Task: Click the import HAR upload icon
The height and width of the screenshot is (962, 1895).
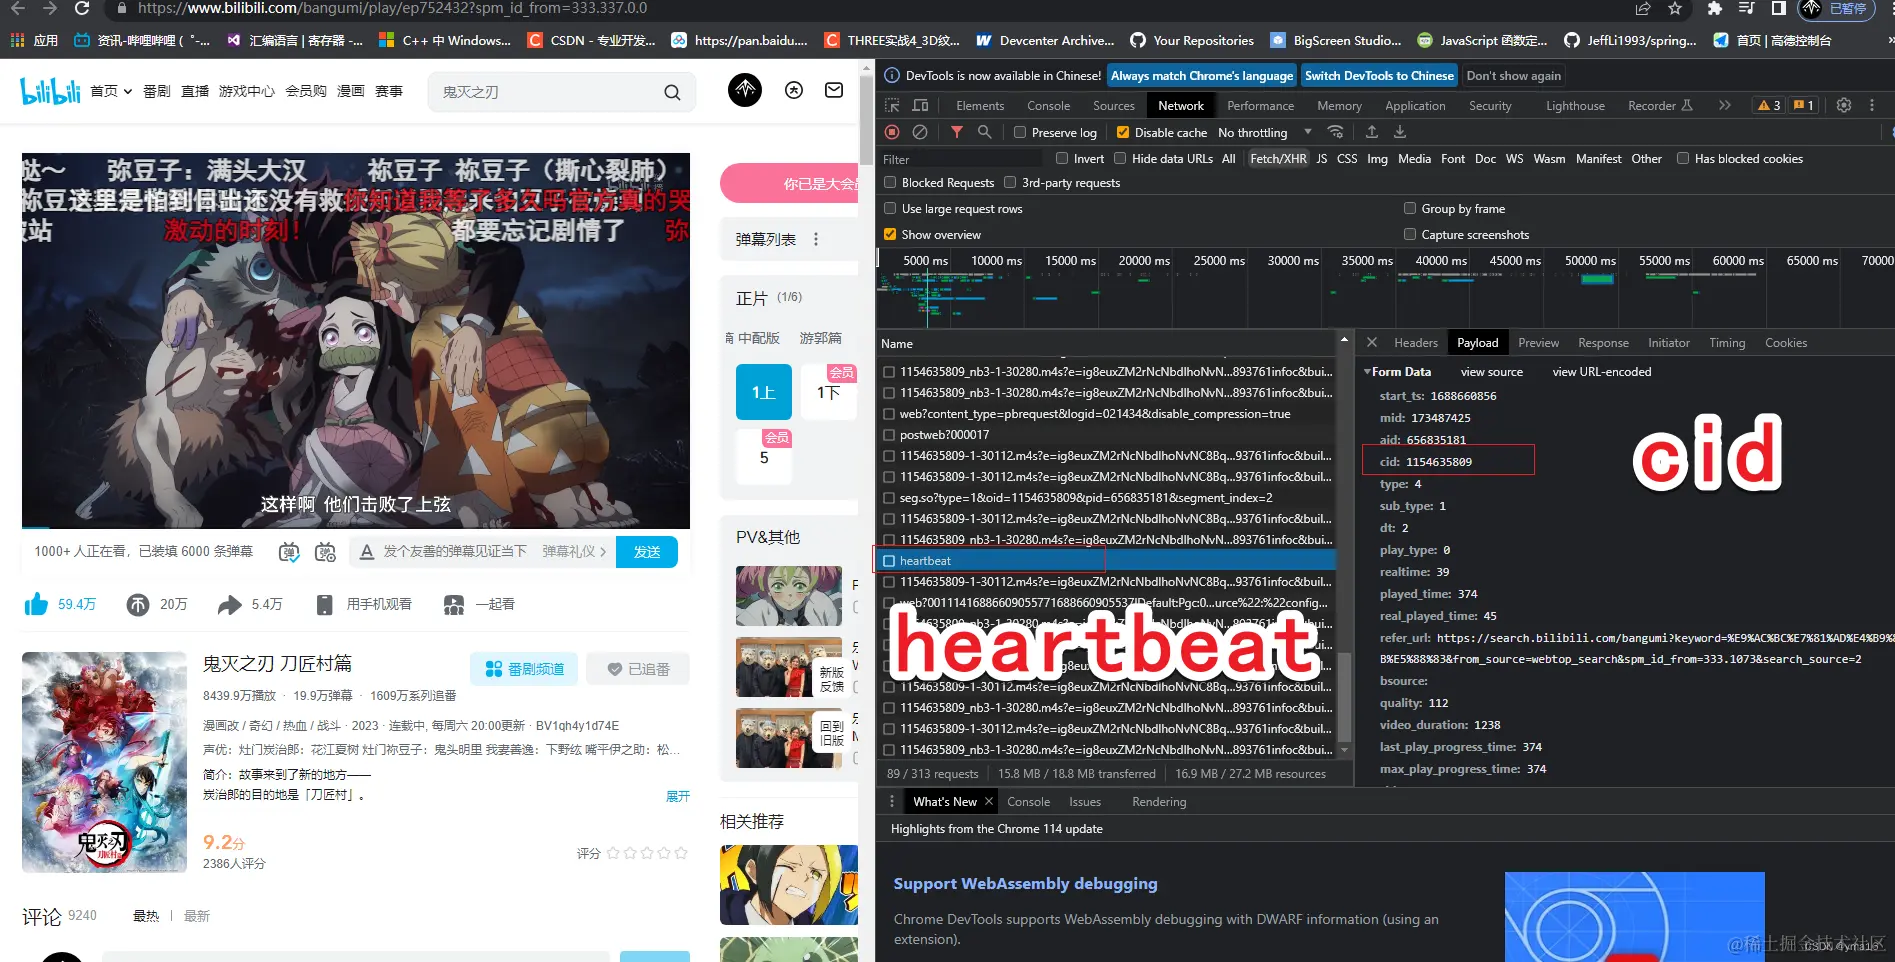Action: (1372, 132)
